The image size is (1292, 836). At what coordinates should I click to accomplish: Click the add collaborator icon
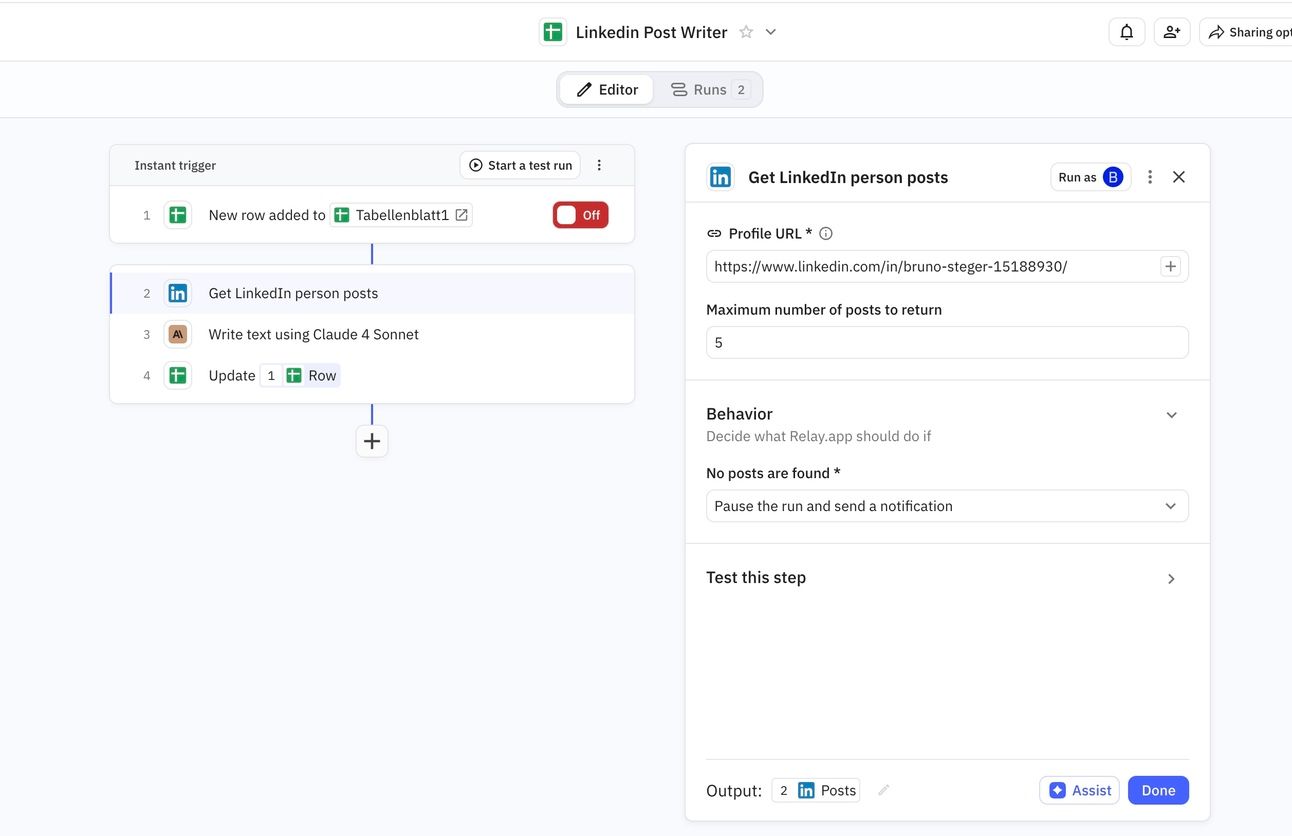pyautogui.click(x=1172, y=32)
